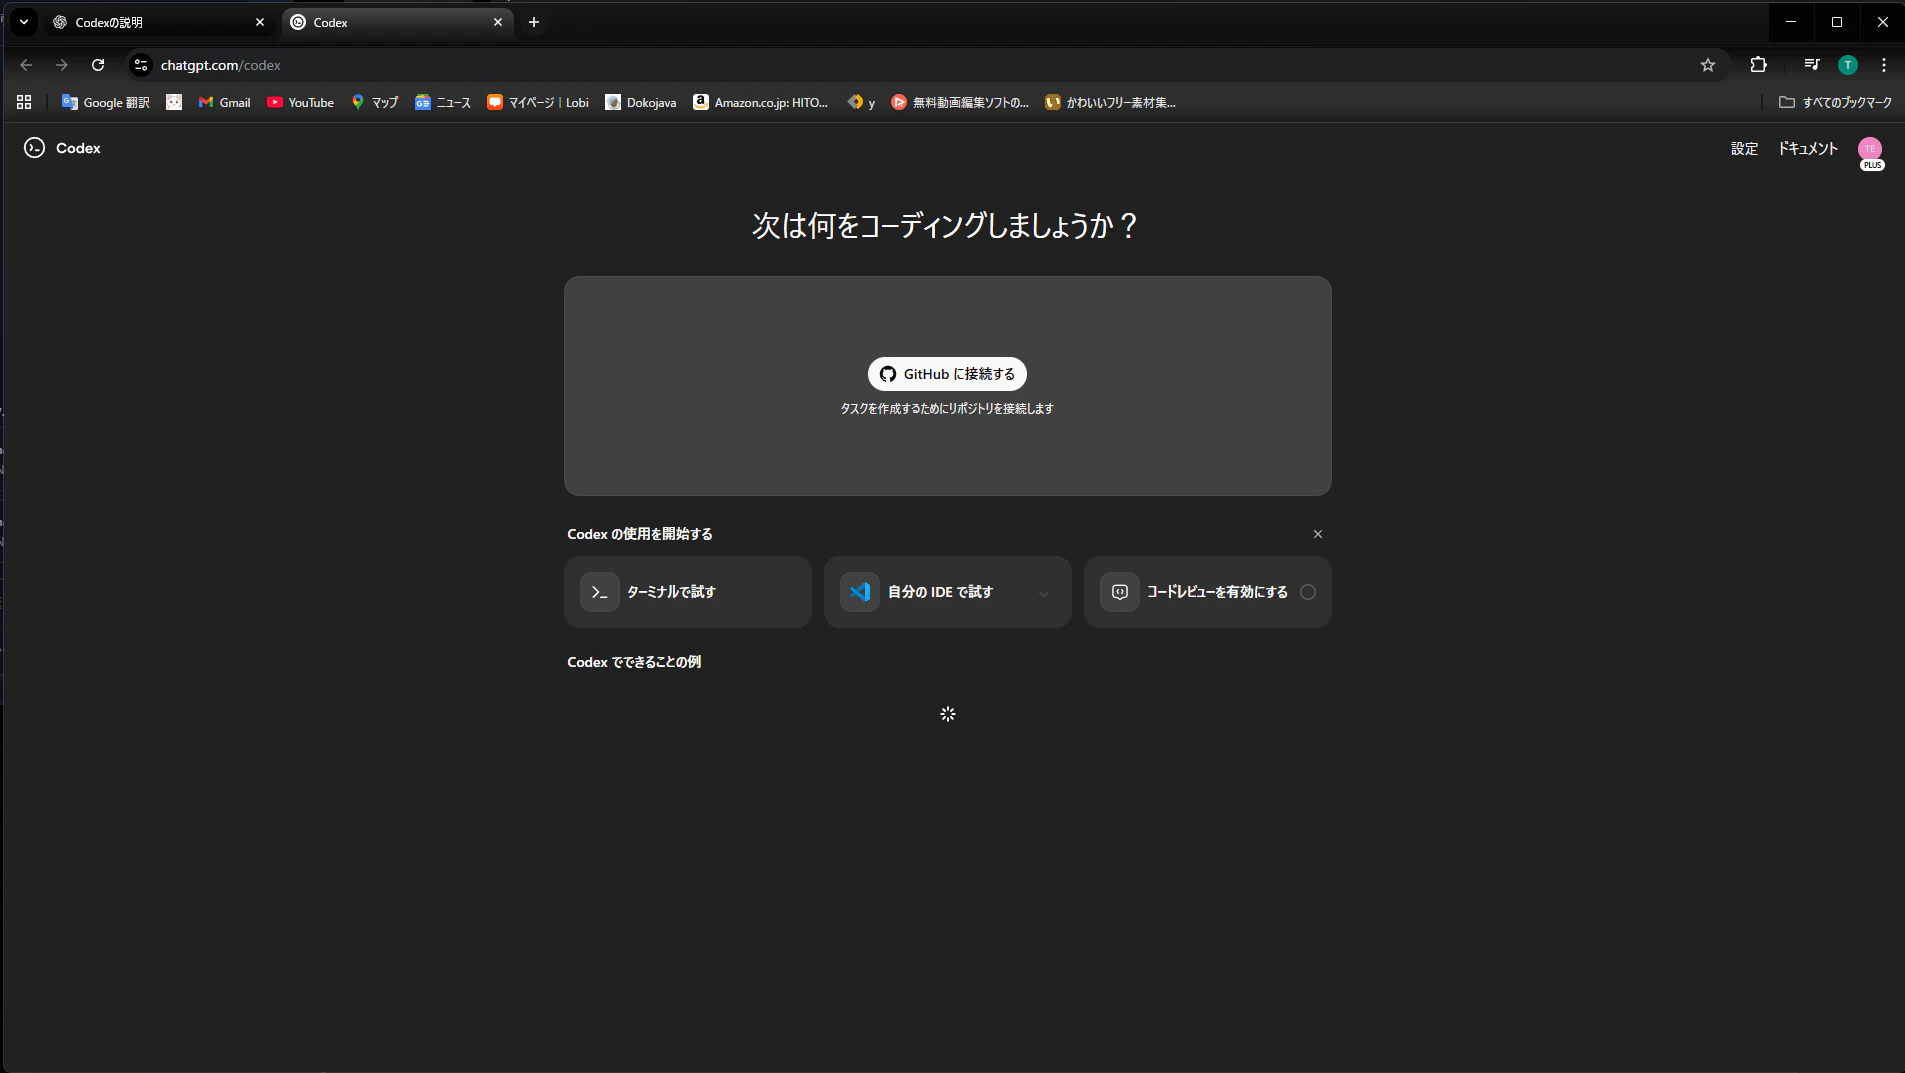This screenshot has height=1073, width=1905.
Task: View site information icon in address bar
Action: point(141,65)
